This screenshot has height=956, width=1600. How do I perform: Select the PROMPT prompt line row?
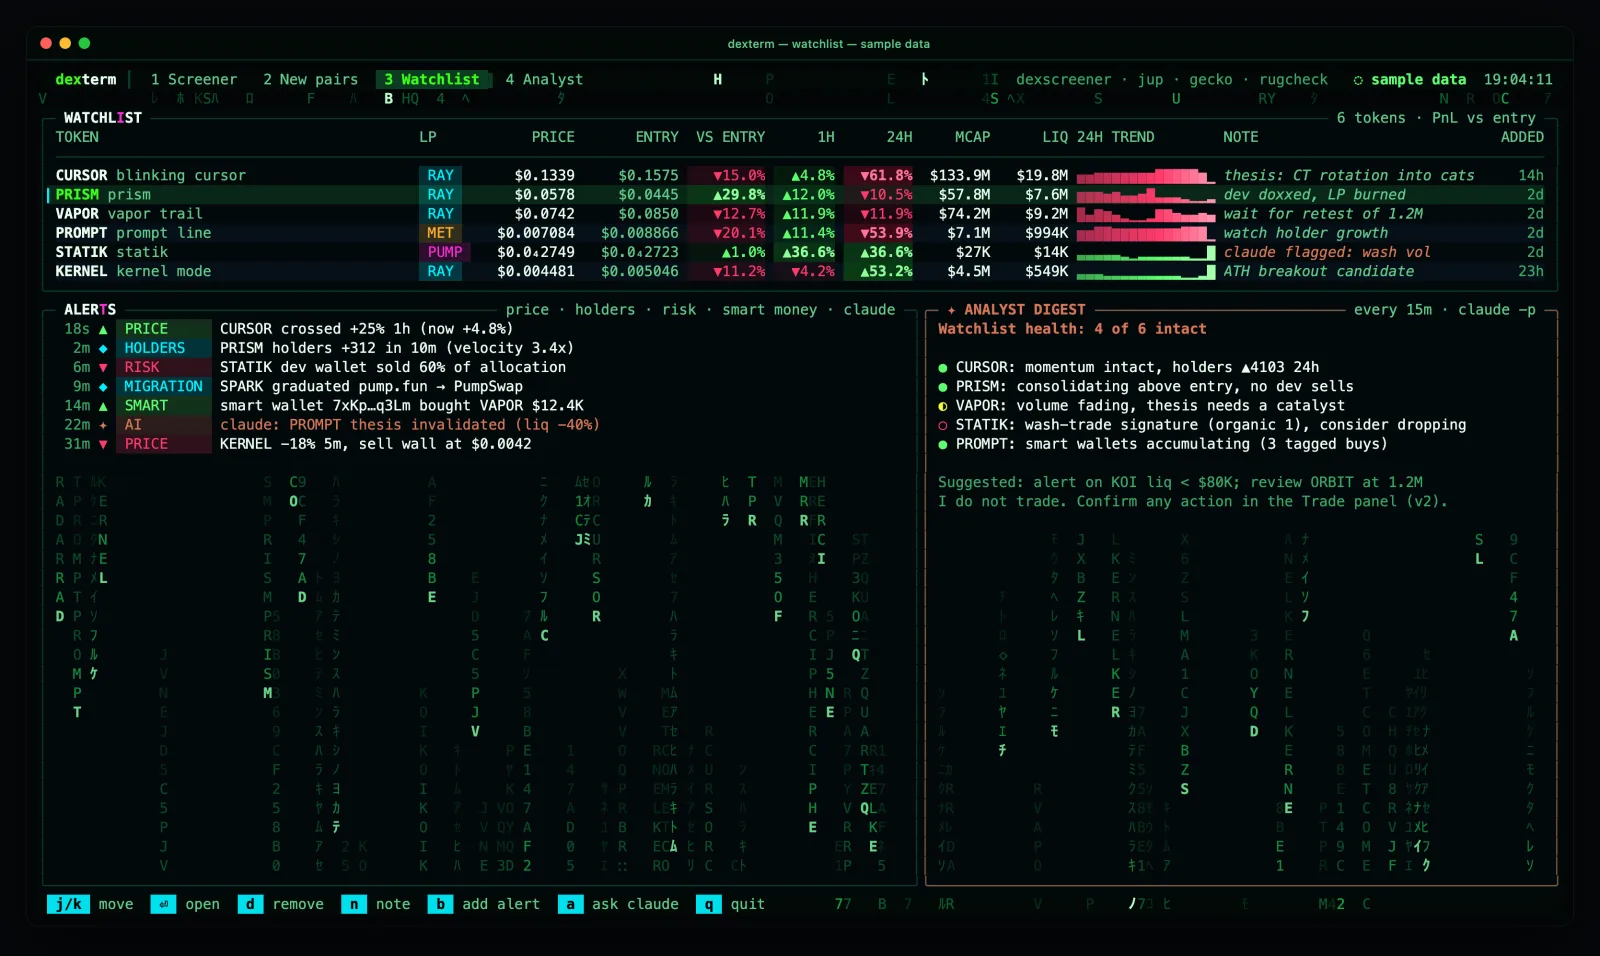(799, 233)
